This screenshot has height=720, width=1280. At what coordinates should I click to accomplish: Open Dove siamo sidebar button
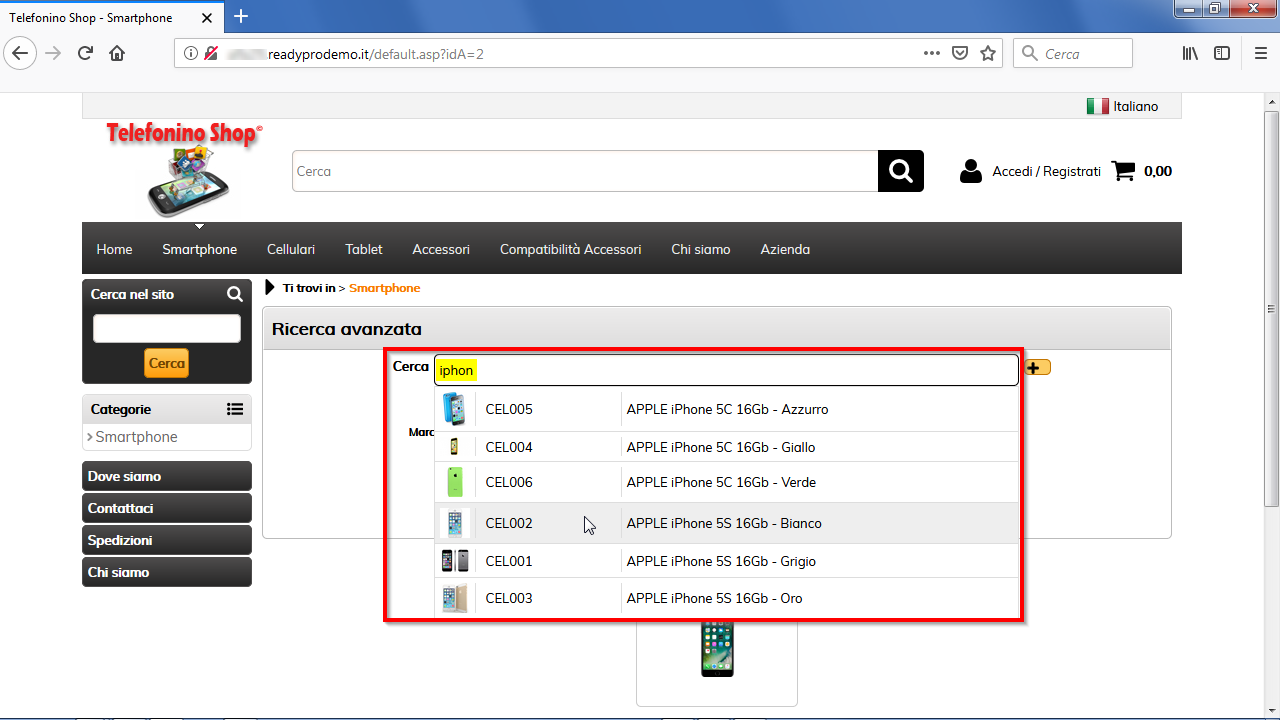[x=167, y=476]
